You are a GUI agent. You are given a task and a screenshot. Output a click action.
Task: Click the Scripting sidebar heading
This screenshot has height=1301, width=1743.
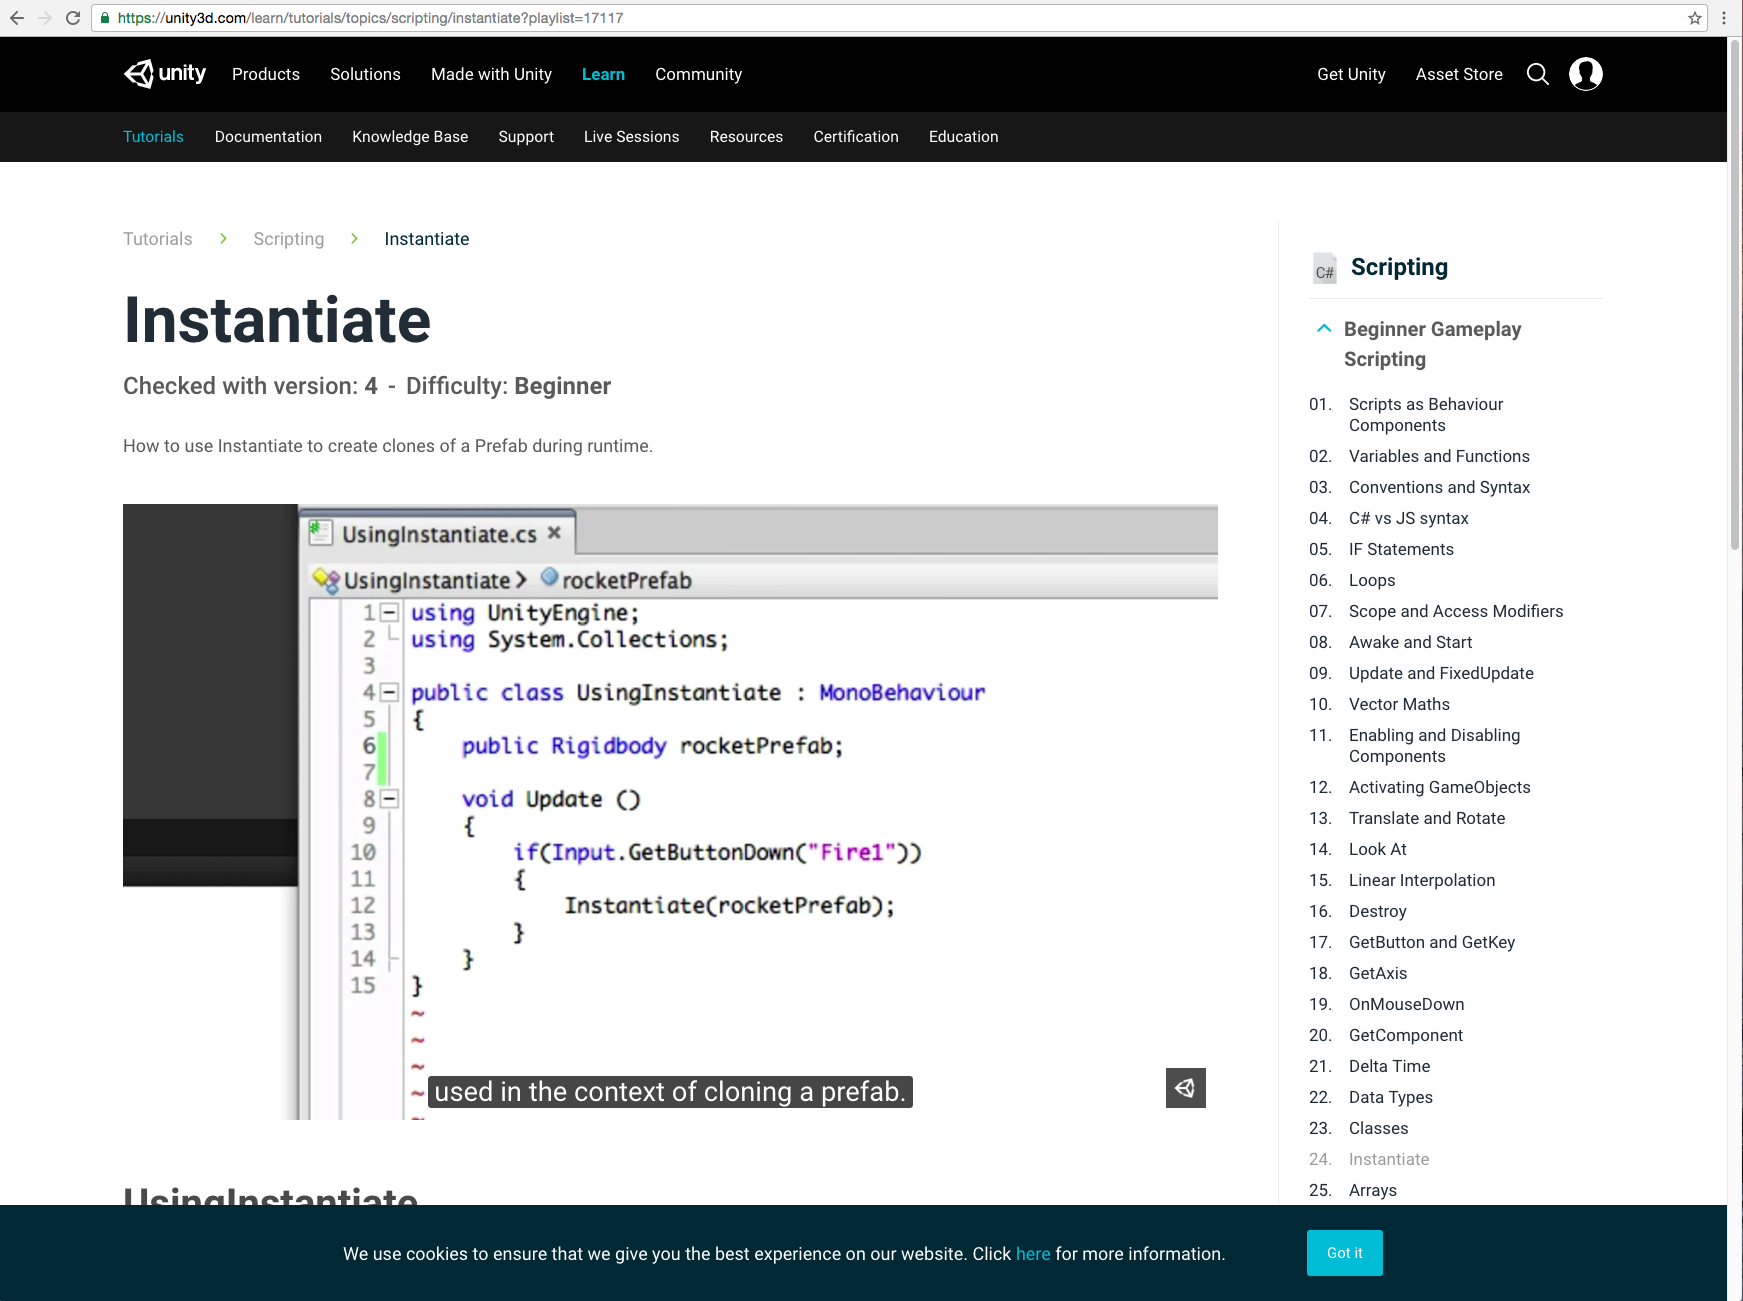(x=1399, y=267)
